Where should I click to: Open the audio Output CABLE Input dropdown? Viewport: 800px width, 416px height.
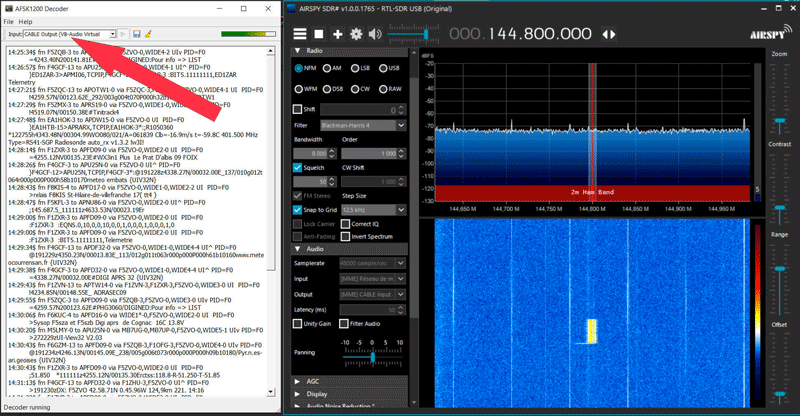coord(372,295)
